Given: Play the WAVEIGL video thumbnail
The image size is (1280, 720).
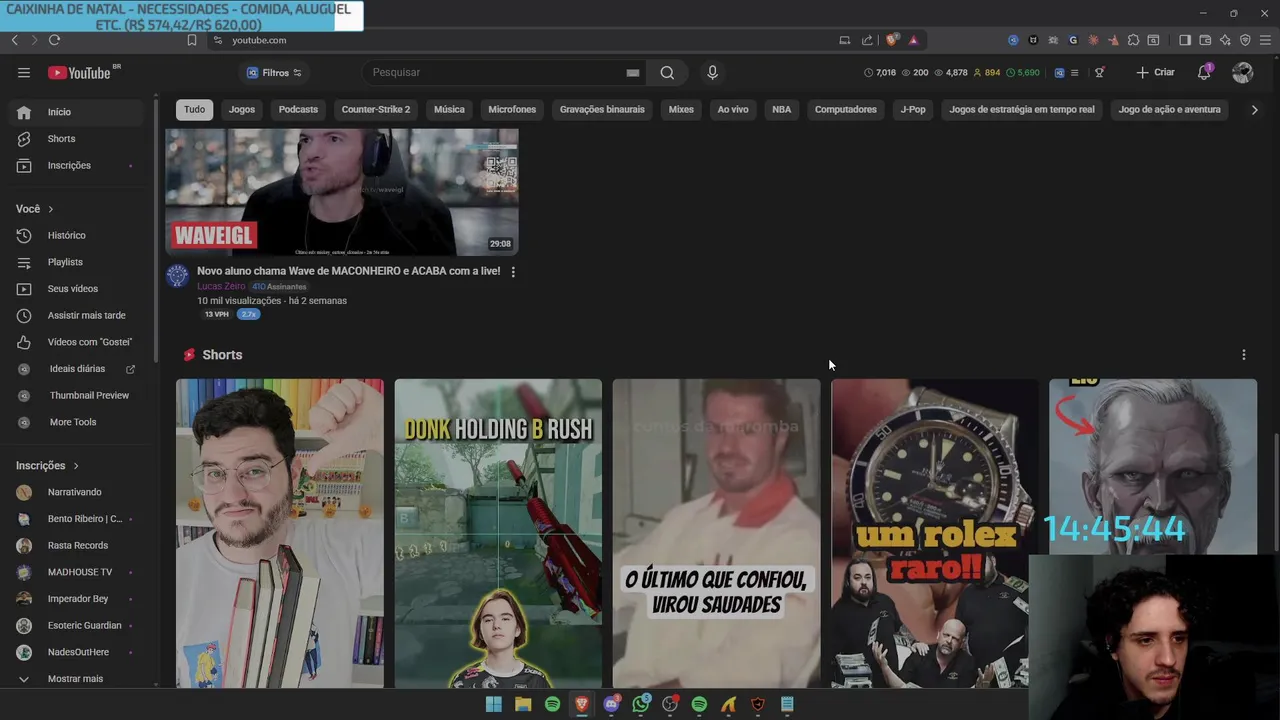Looking at the screenshot, I should [342, 192].
